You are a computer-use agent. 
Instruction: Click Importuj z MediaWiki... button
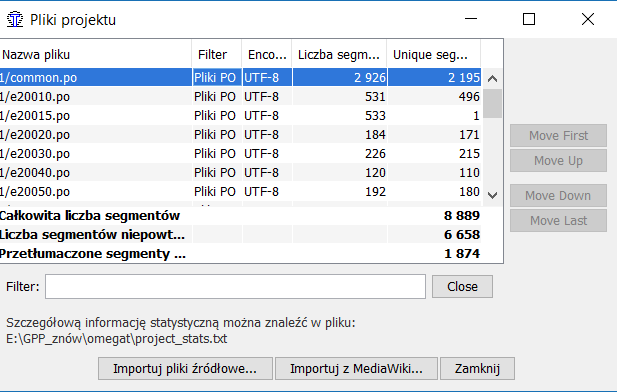[x=356, y=368]
